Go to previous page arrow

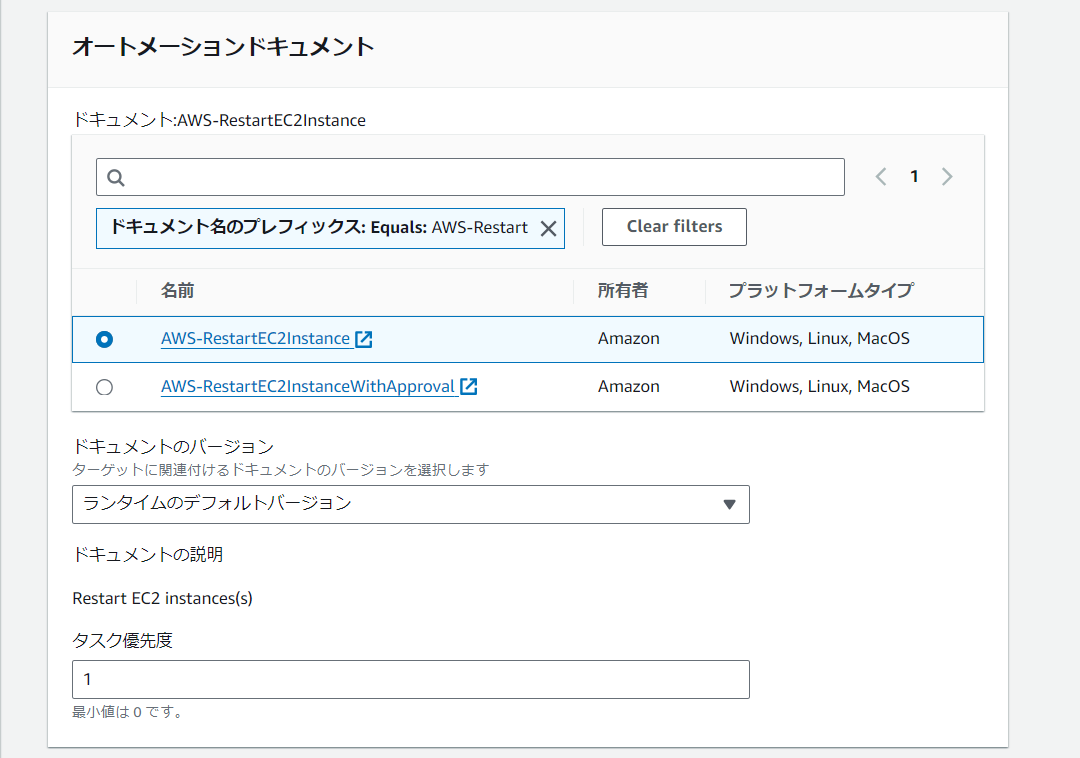pyautogui.click(x=881, y=177)
